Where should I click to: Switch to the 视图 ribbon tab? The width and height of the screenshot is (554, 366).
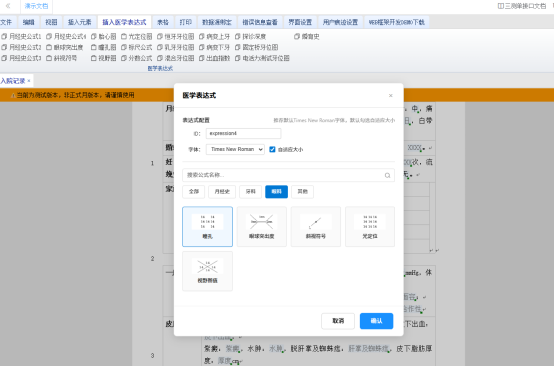51,22
